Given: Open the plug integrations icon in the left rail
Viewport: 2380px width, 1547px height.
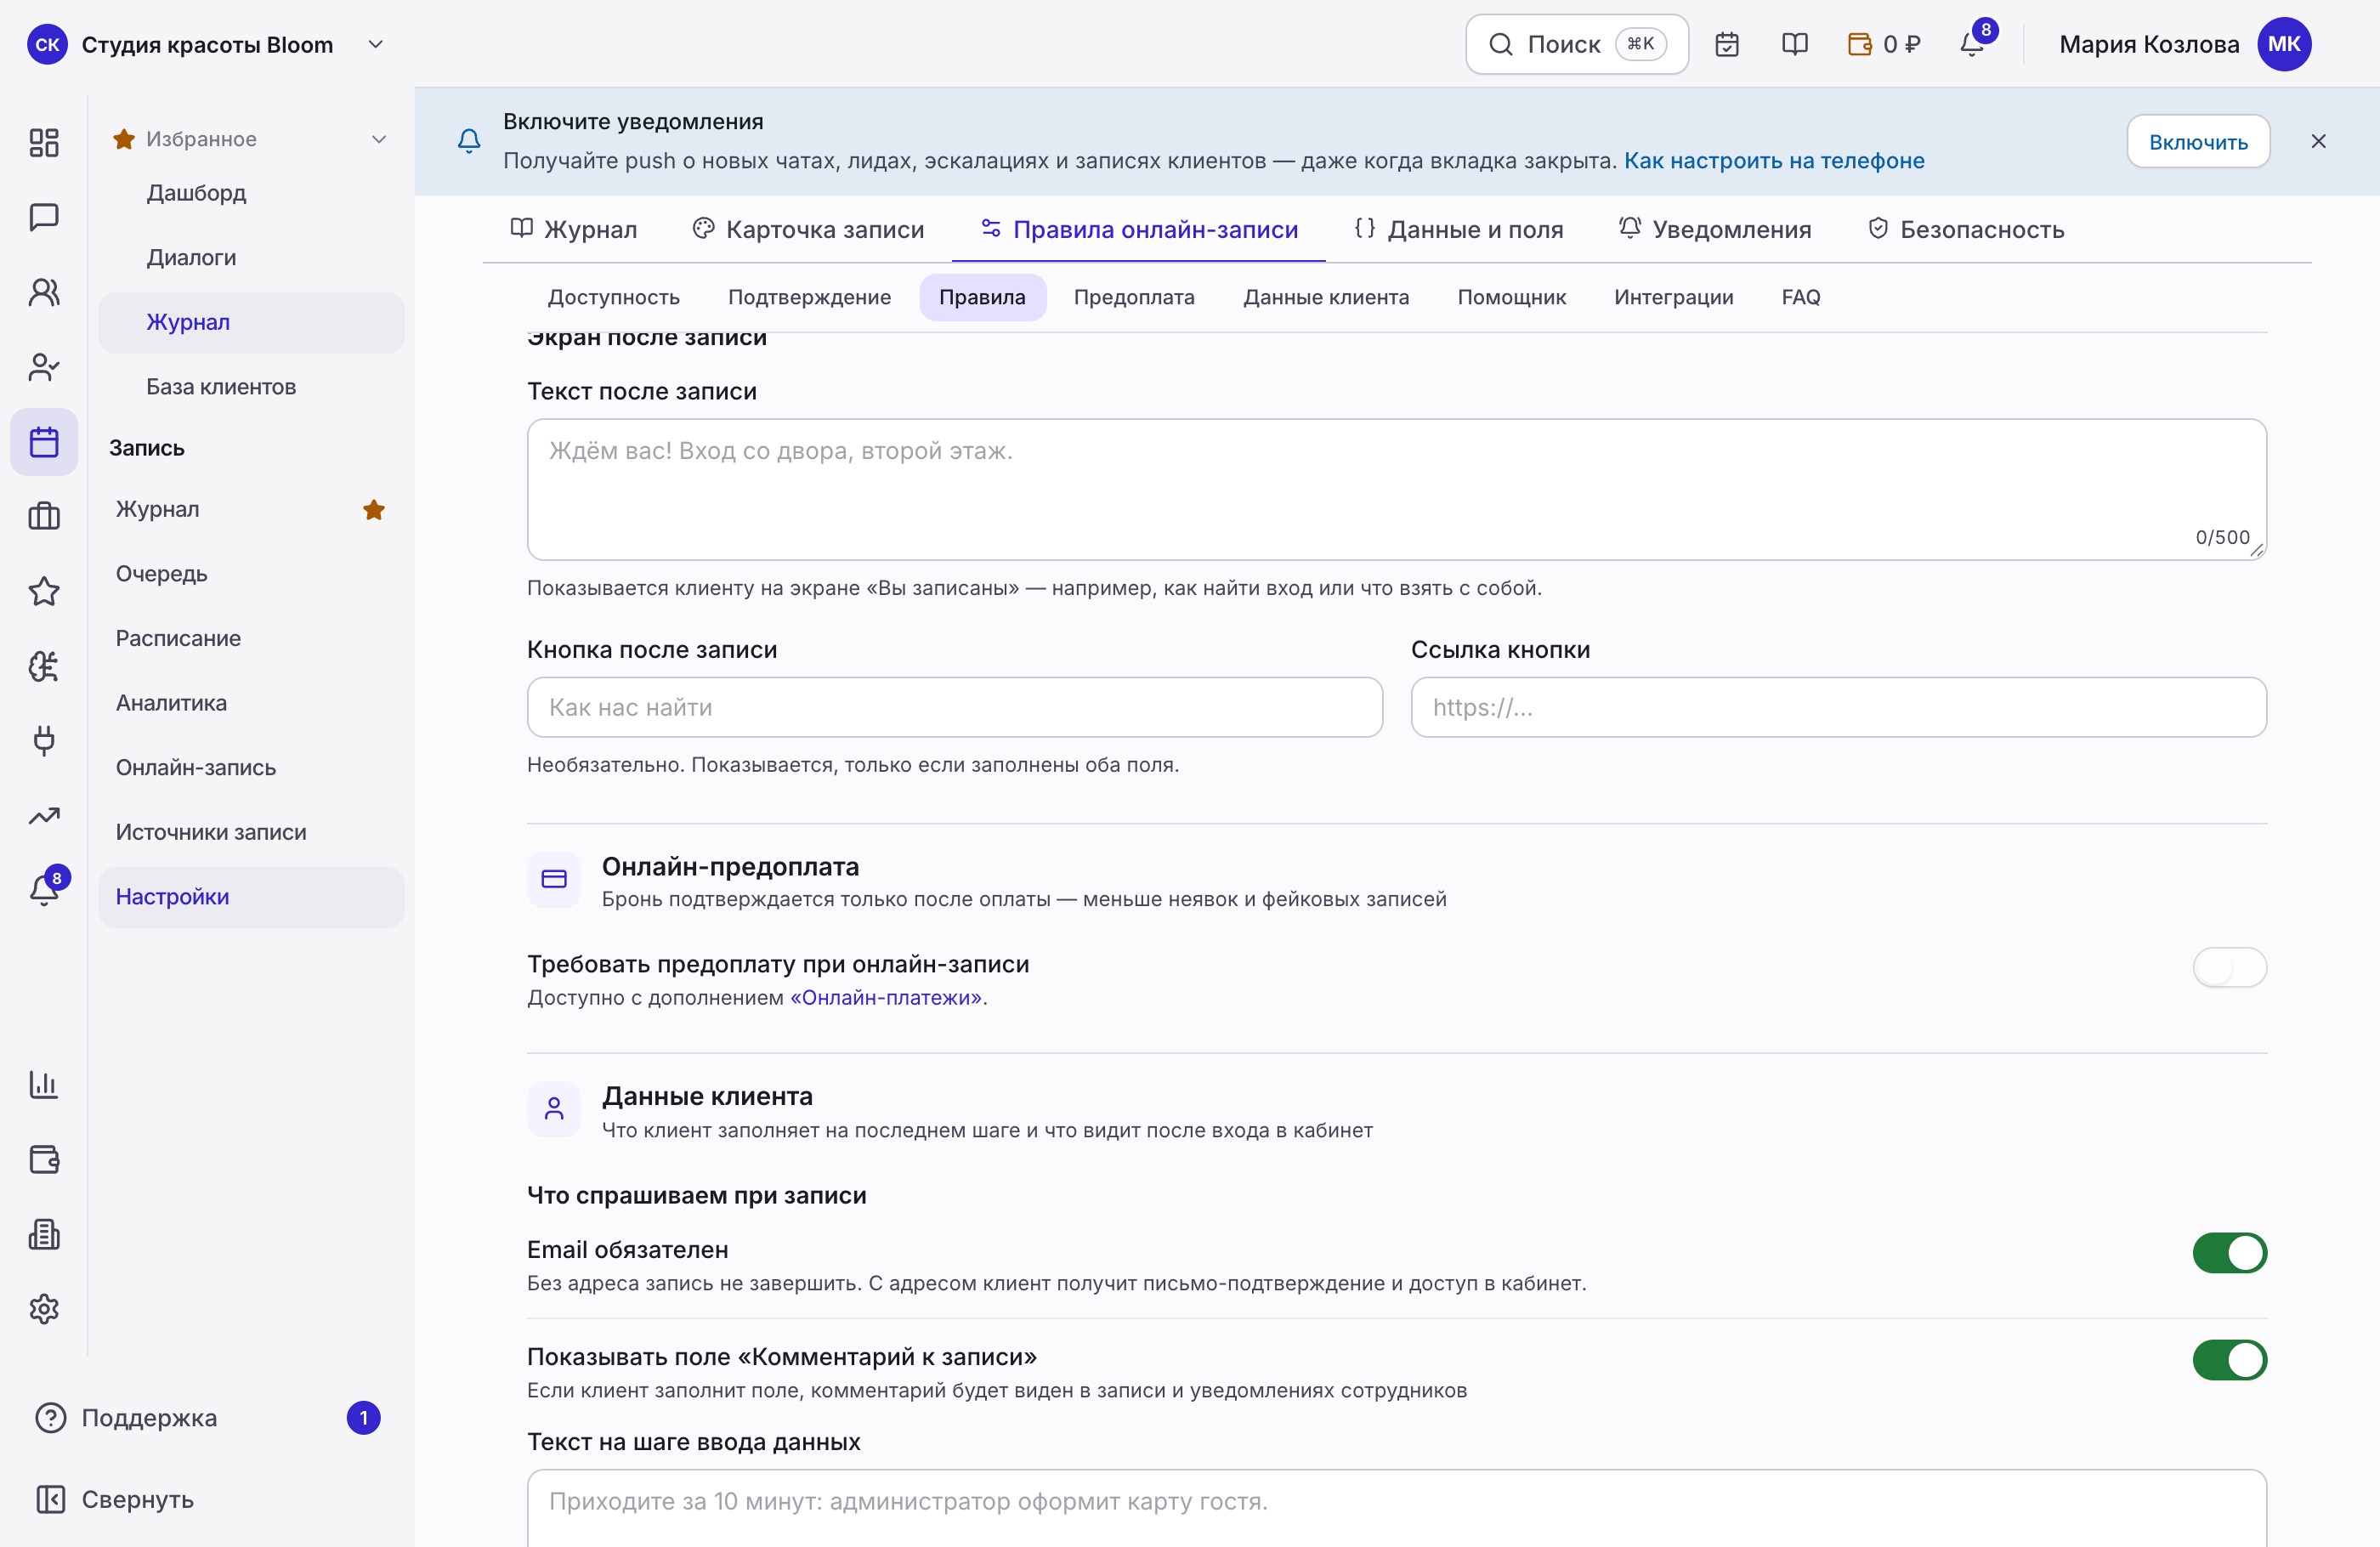Looking at the screenshot, I should pos(44,741).
